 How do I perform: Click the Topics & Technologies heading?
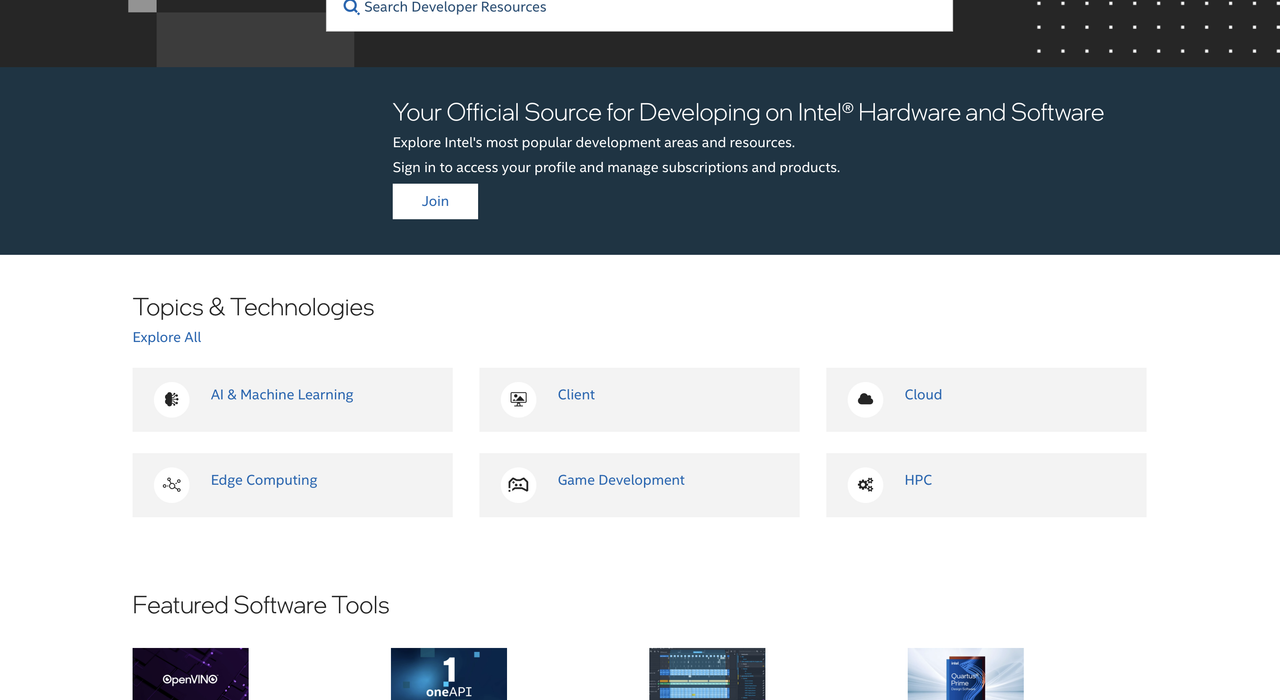click(253, 307)
